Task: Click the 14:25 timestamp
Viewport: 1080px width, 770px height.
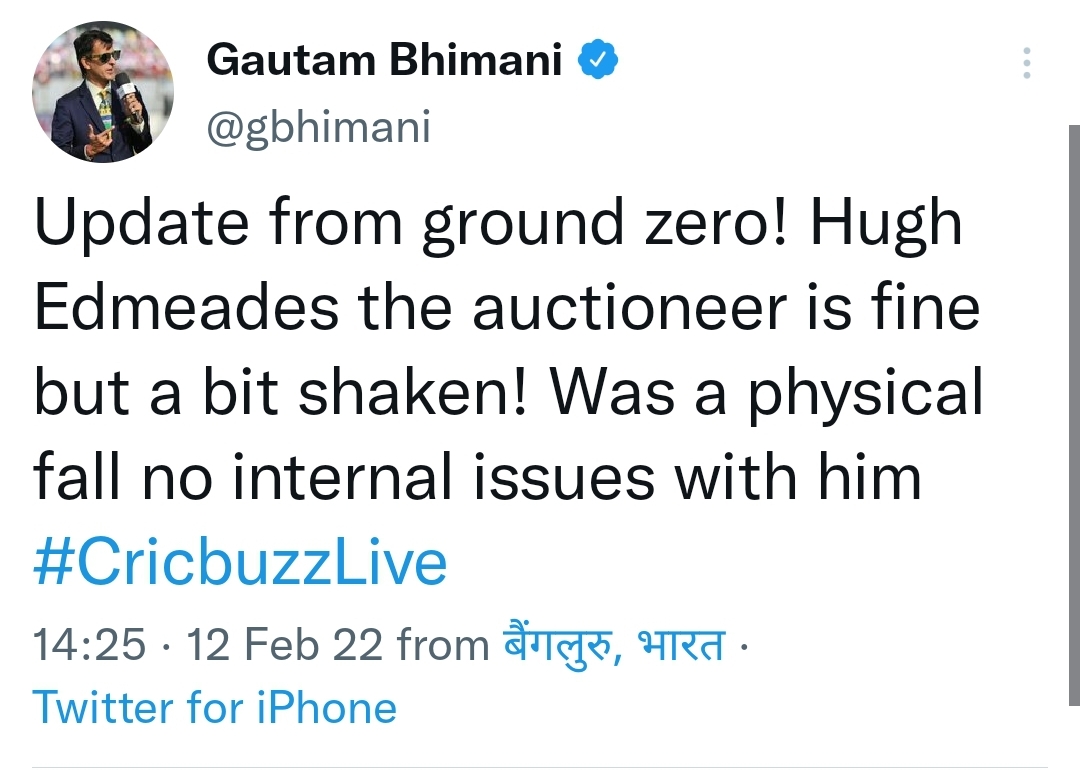Action: [x=90, y=645]
